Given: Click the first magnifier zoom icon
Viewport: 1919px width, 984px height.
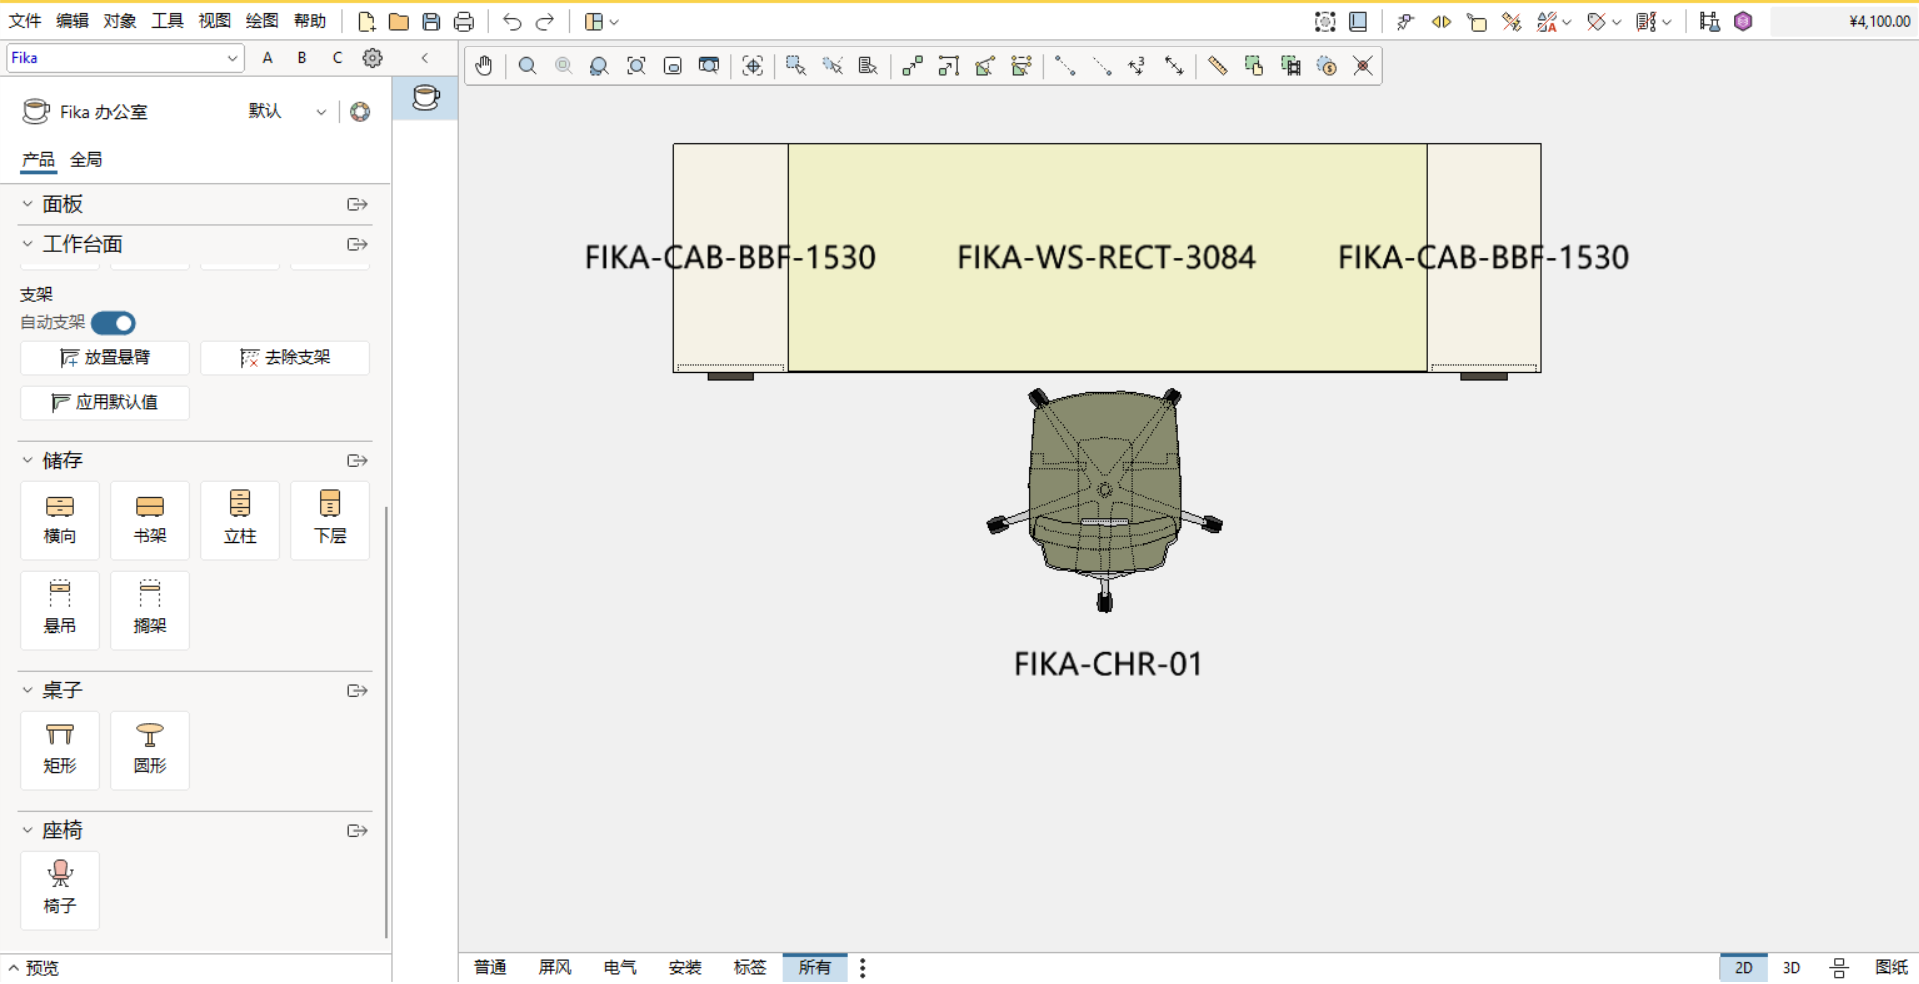Looking at the screenshot, I should [527, 66].
